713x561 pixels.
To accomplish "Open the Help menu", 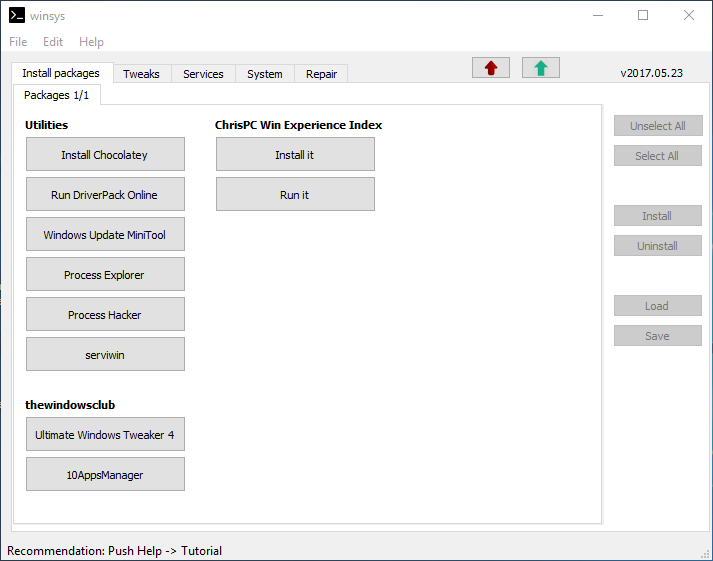I will [x=91, y=42].
